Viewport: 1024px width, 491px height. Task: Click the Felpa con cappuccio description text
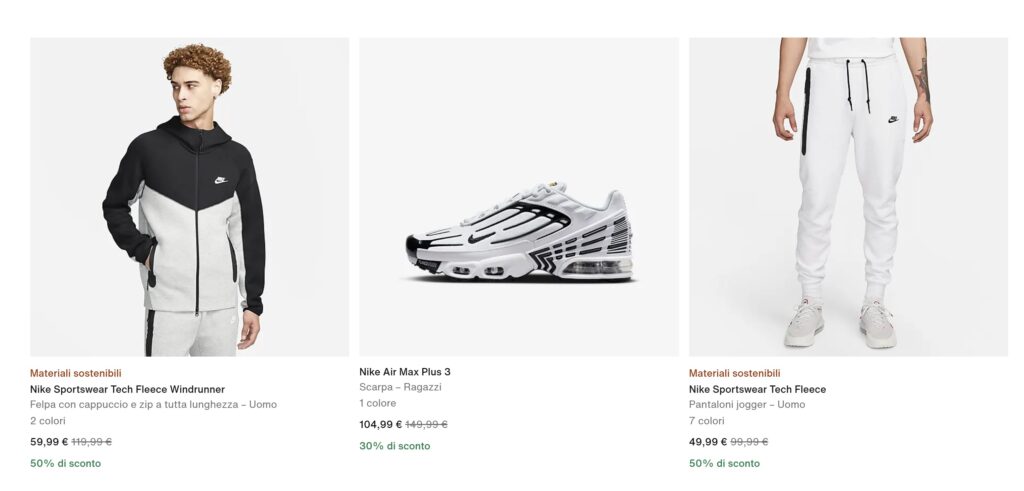point(153,405)
